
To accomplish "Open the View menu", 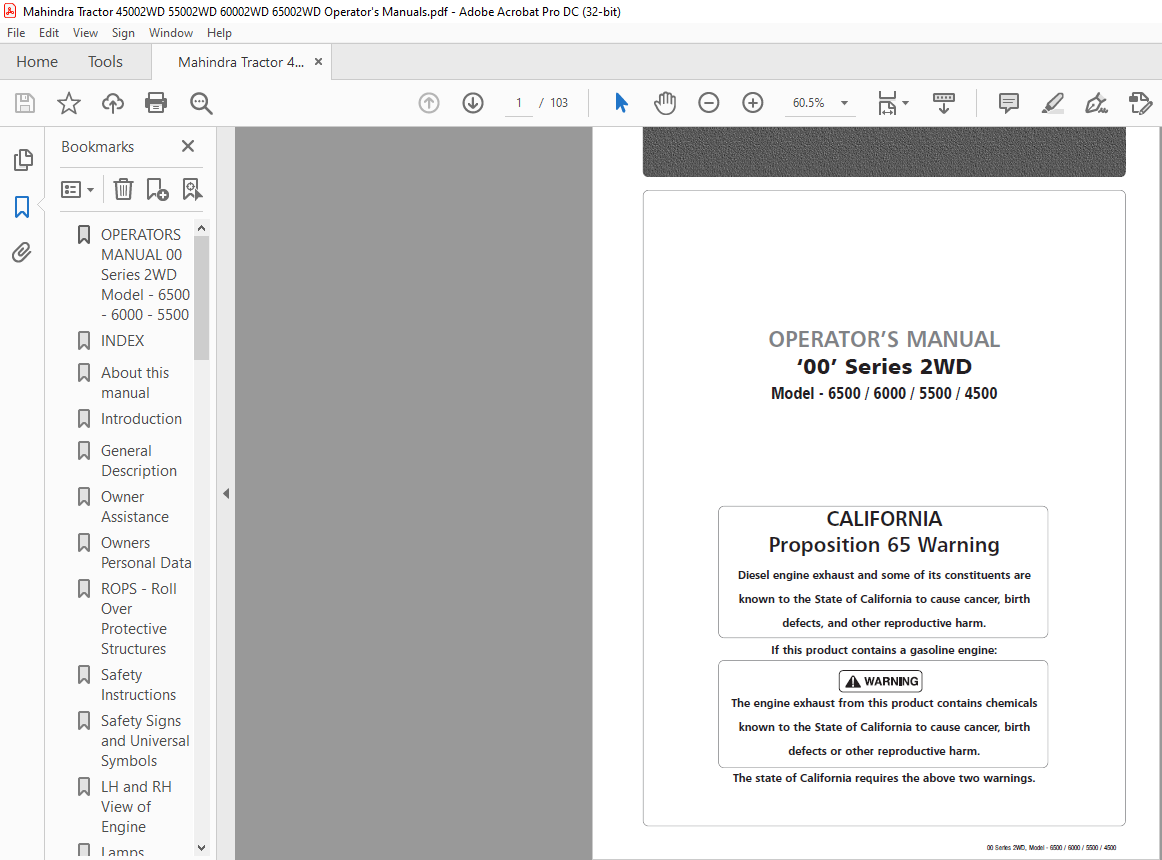I will point(85,33).
